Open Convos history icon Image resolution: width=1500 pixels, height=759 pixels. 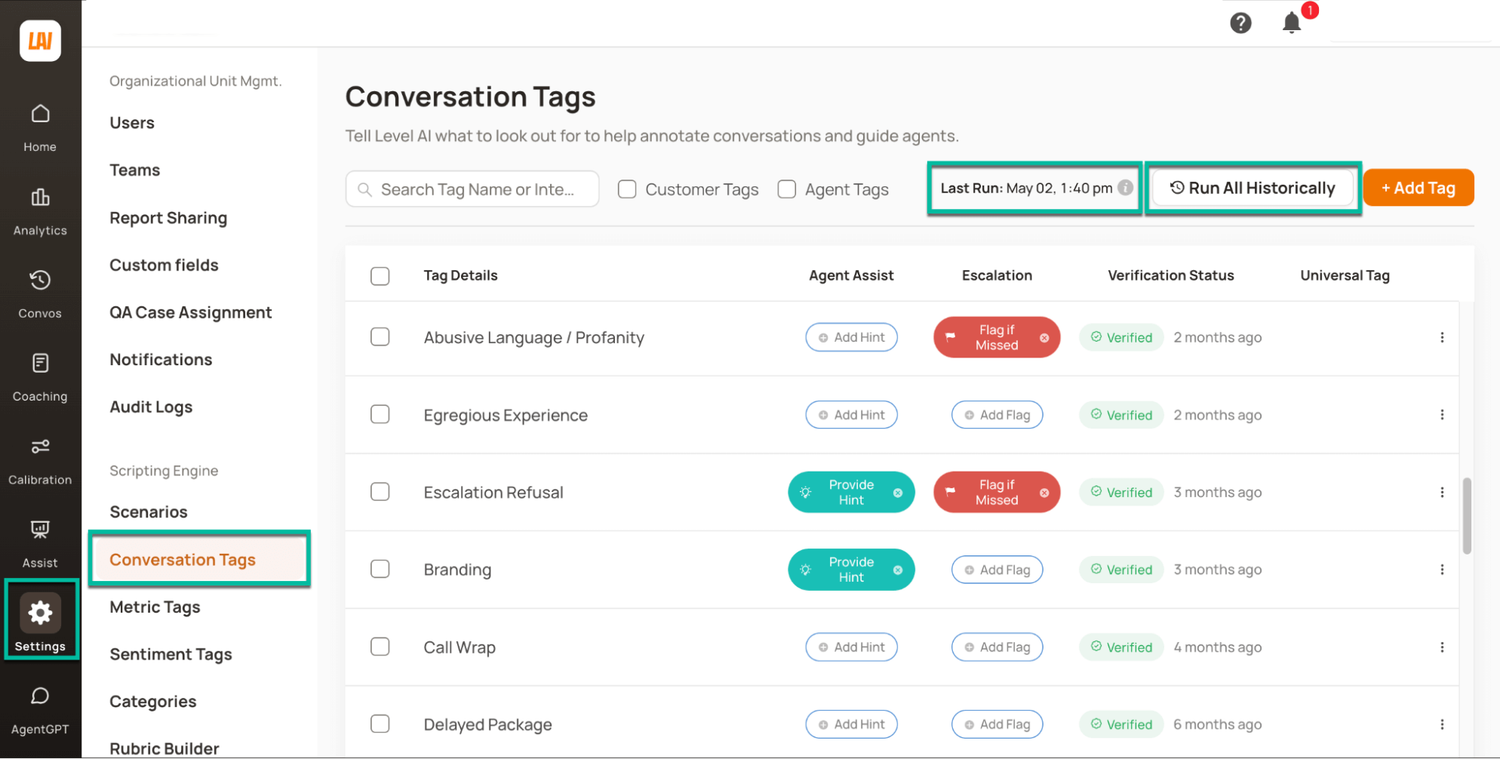click(40, 280)
